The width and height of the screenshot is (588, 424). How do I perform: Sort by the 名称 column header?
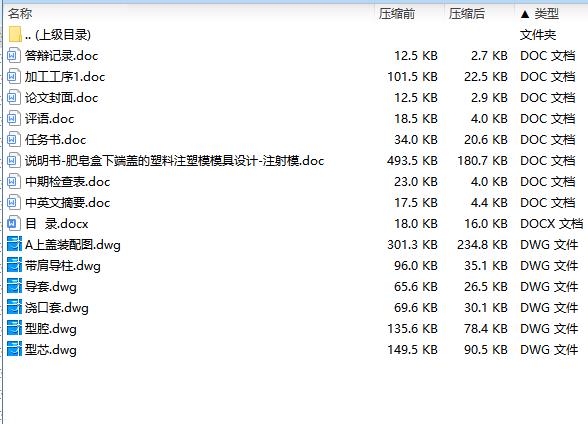[20, 14]
